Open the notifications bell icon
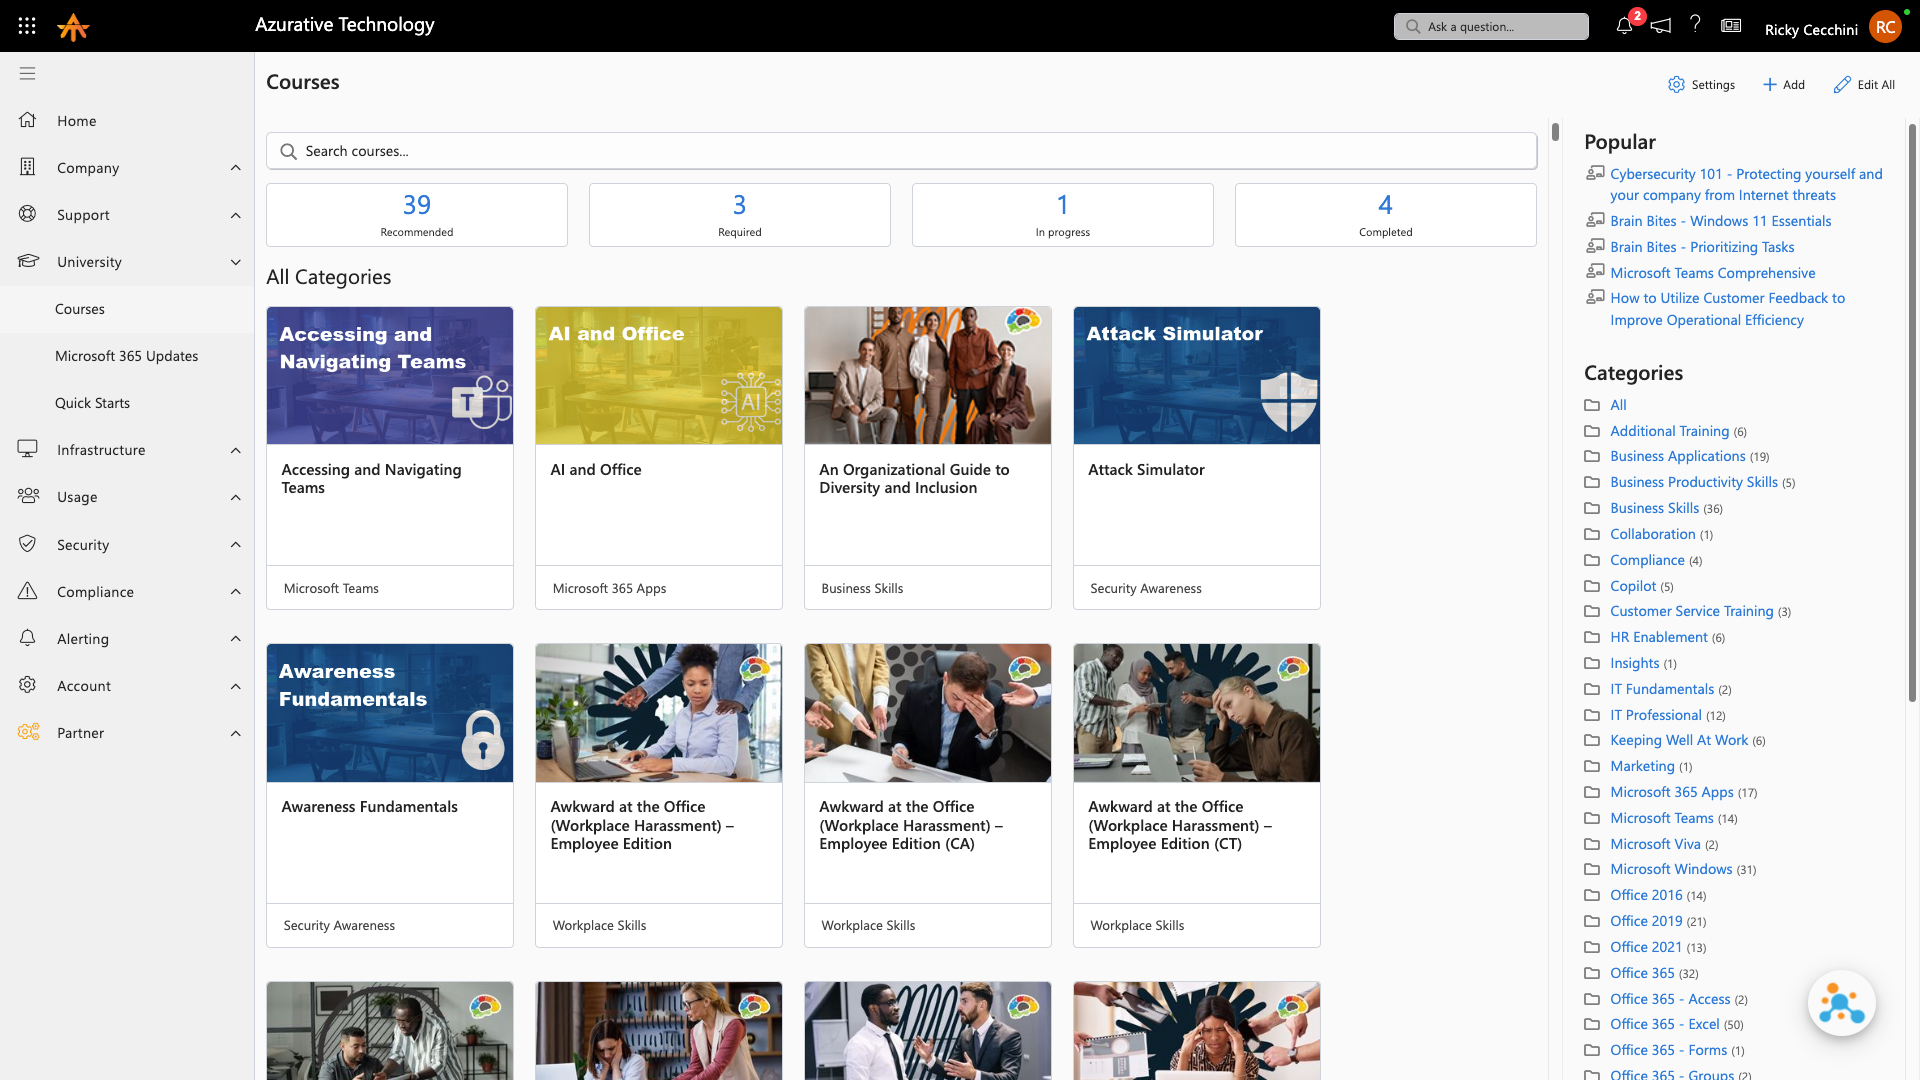This screenshot has height=1080, width=1920. (x=1624, y=26)
